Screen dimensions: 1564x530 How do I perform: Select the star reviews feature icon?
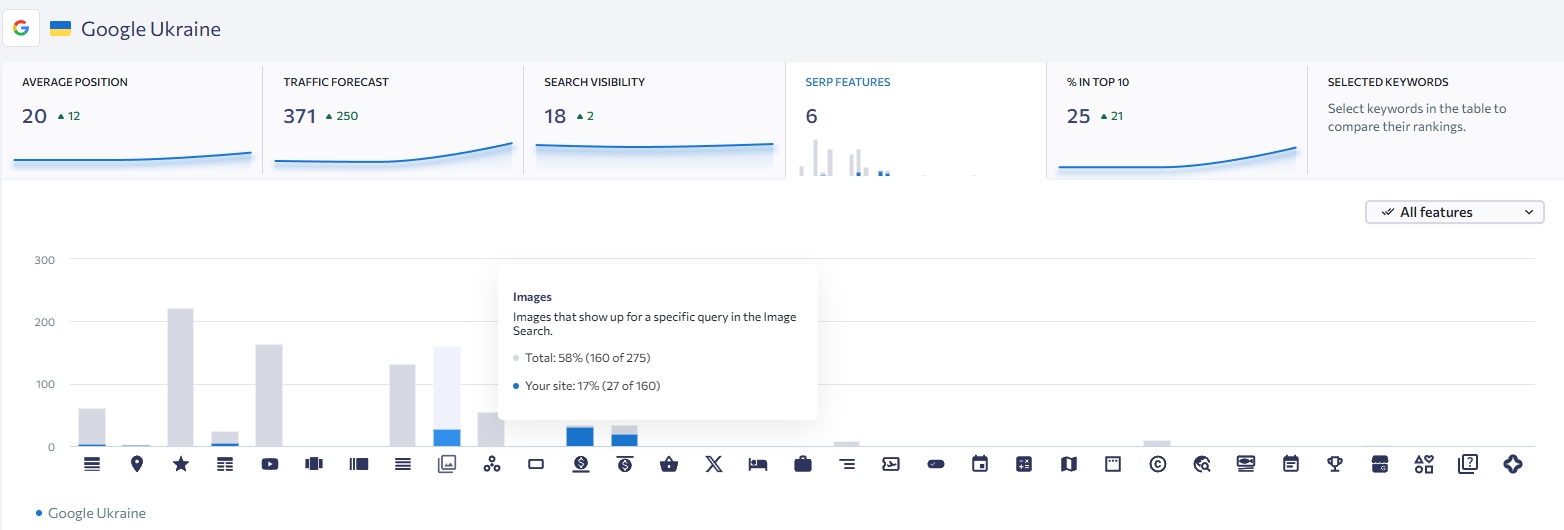181,464
